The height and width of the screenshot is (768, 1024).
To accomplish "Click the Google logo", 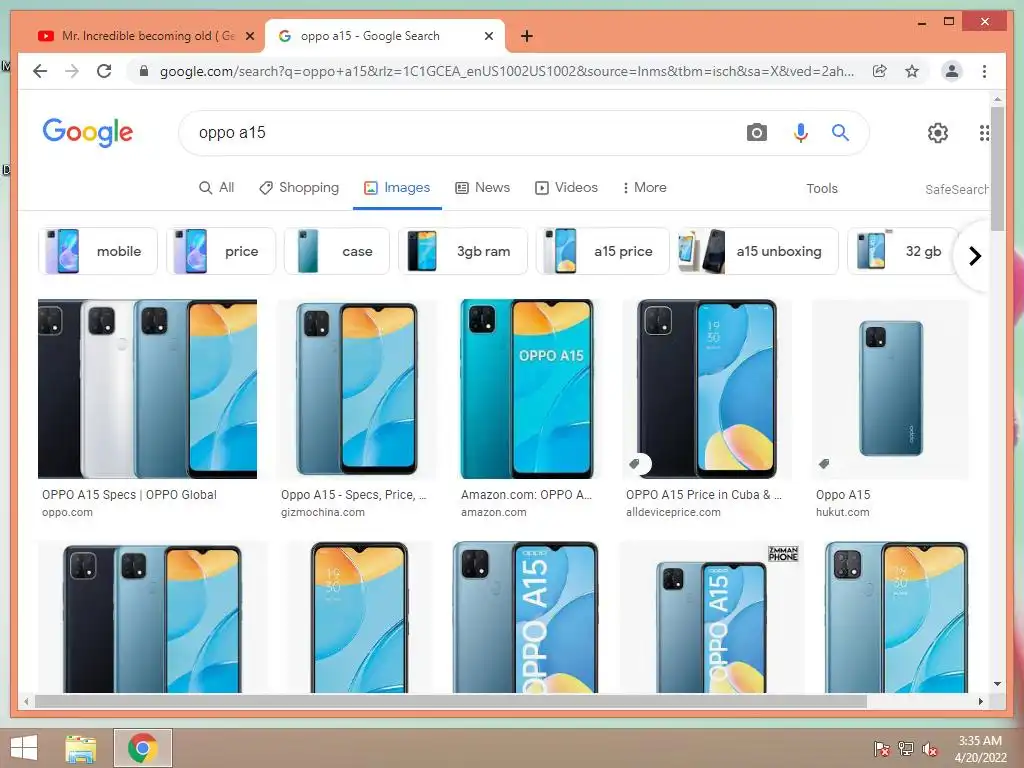I will (x=88, y=133).
